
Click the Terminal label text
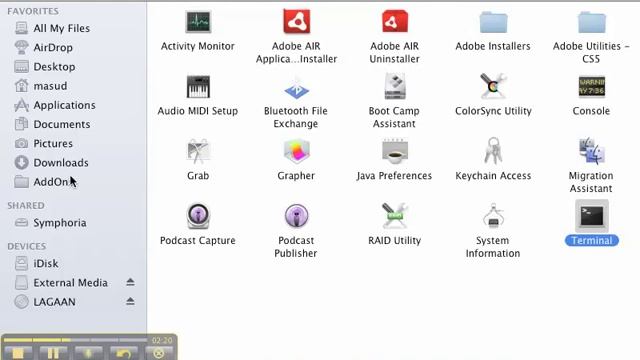[592, 240]
